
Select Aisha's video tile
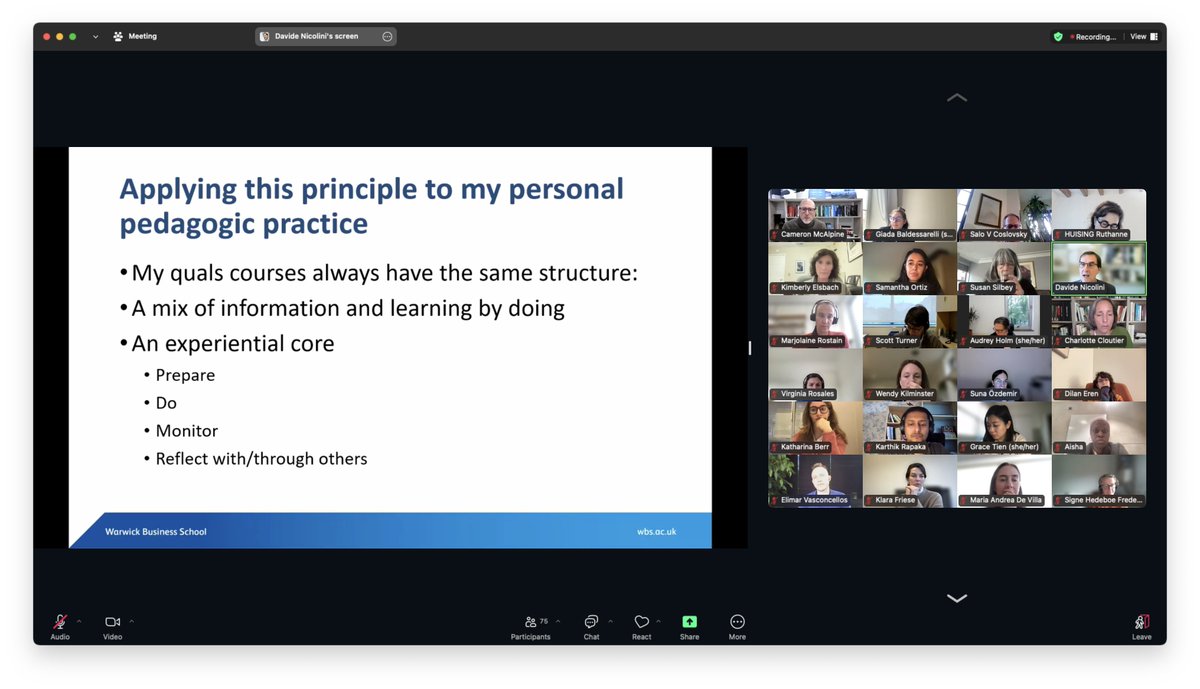[1099, 427]
